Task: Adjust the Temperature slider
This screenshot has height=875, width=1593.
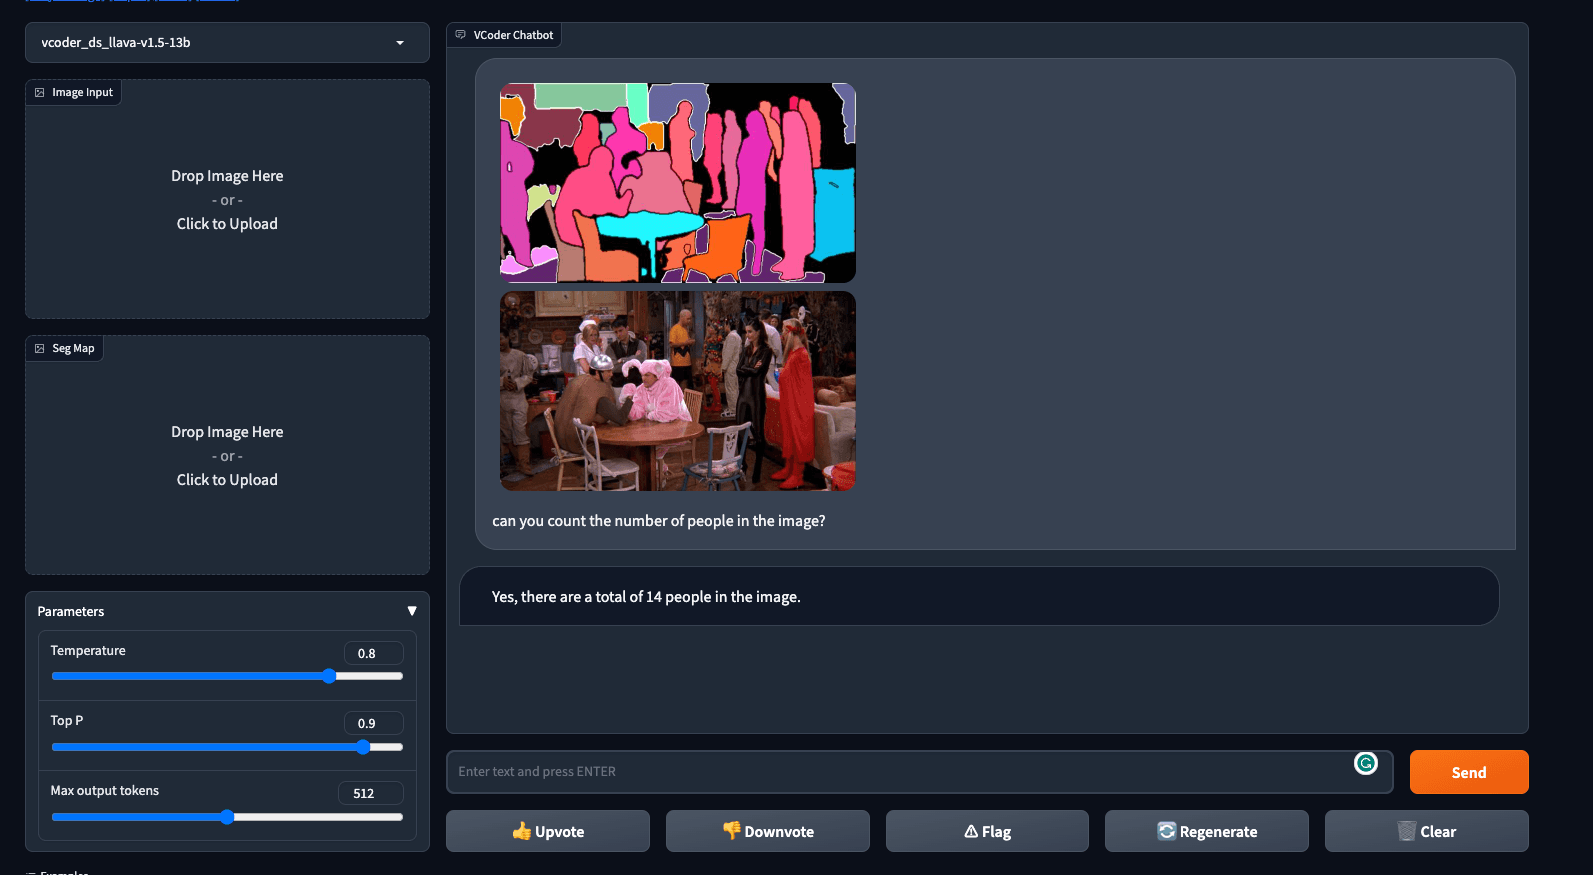Action: (x=227, y=677)
